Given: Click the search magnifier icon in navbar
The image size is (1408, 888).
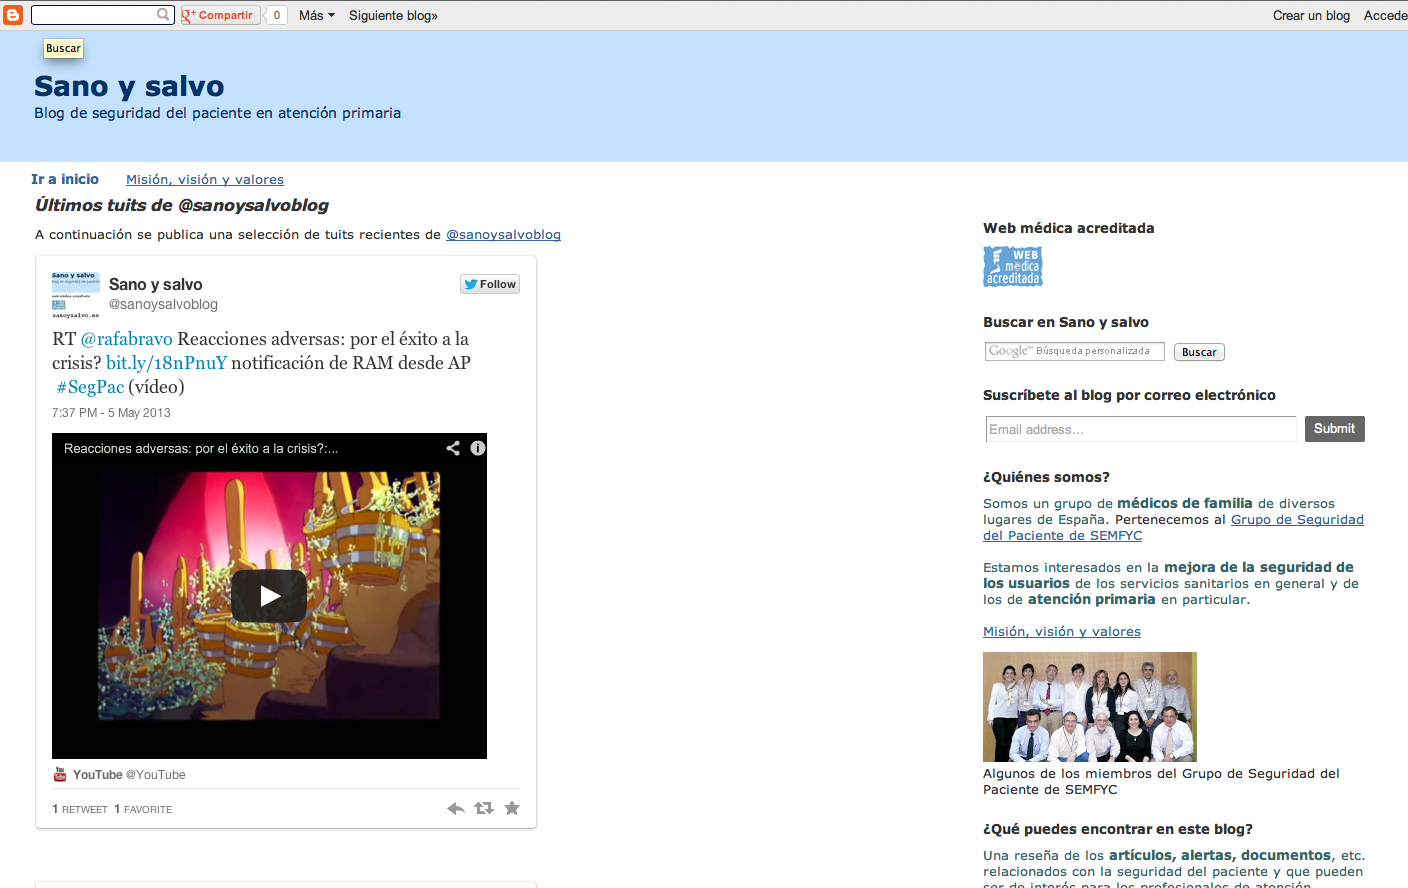Looking at the screenshot, I should 163,15.
